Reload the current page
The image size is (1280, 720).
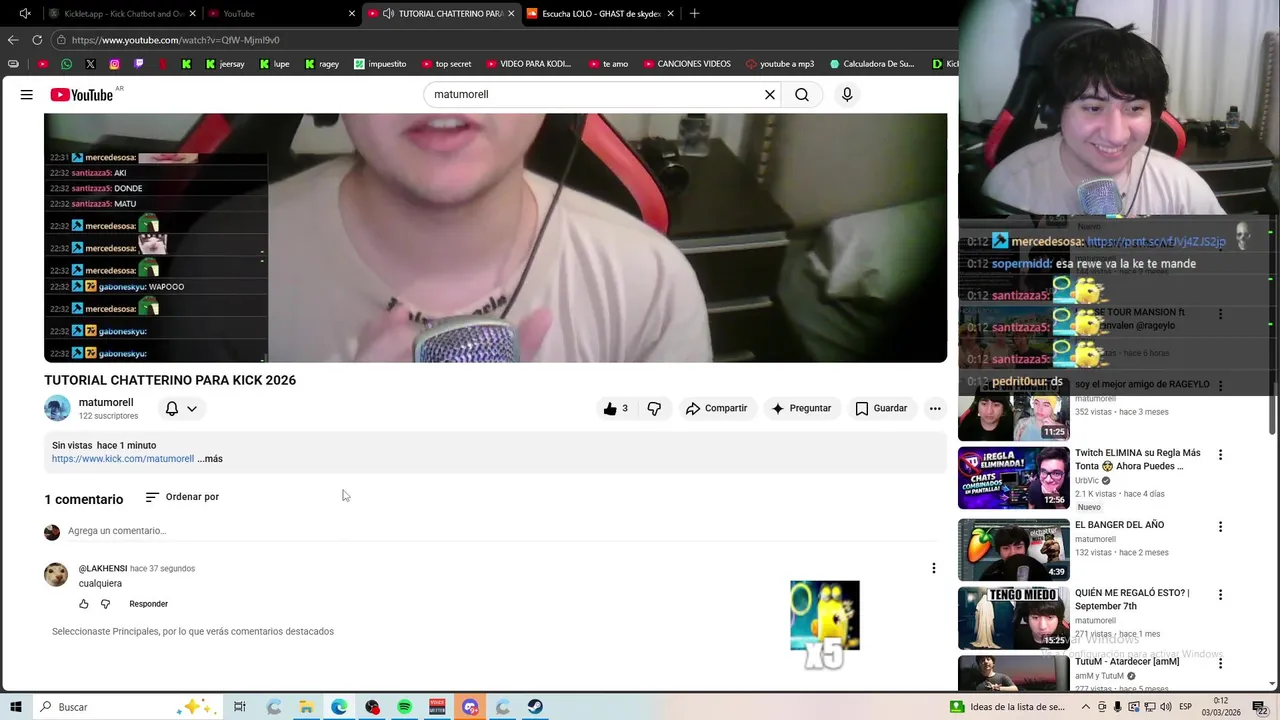[x=37, y=40]
